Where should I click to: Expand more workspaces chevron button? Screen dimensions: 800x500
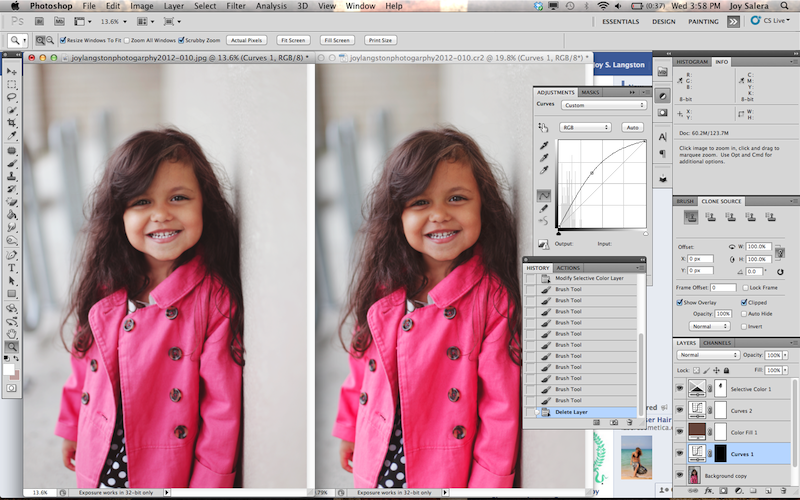(x=733, y=21)
